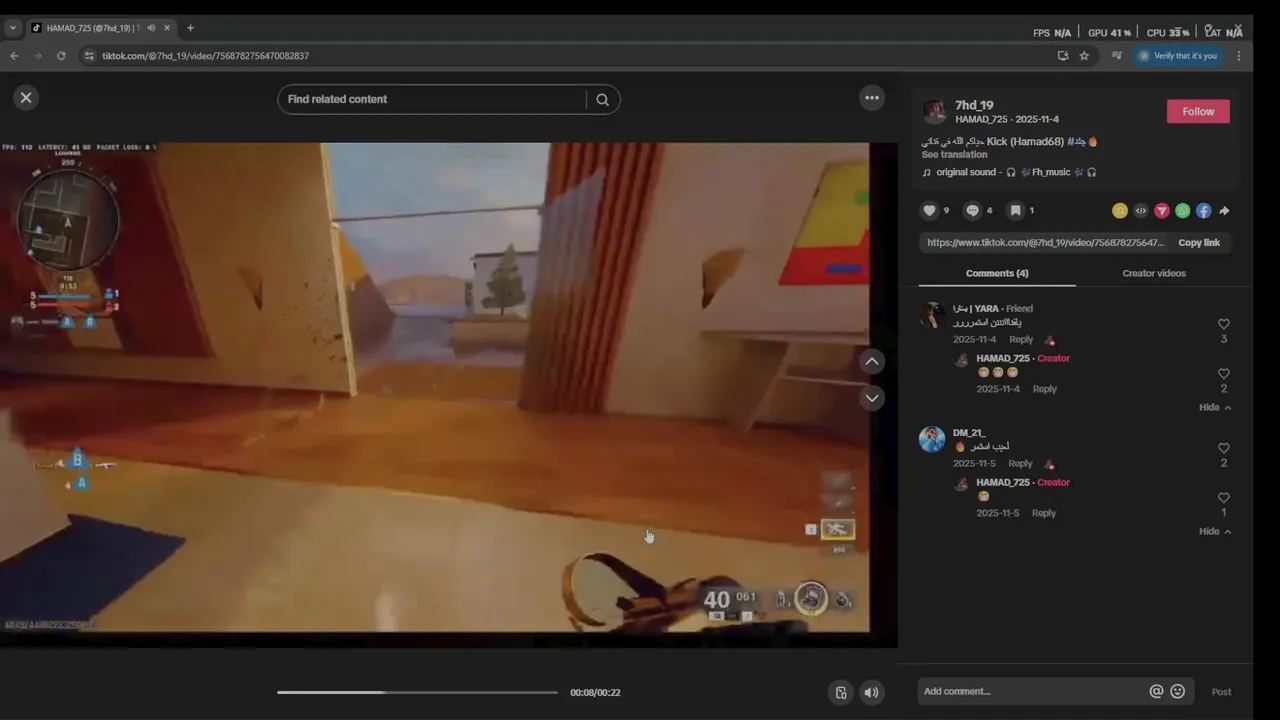Click the Post comment button
Image resolution: width=1280 pixels, height=720 pixels.
pos(1221,692)
